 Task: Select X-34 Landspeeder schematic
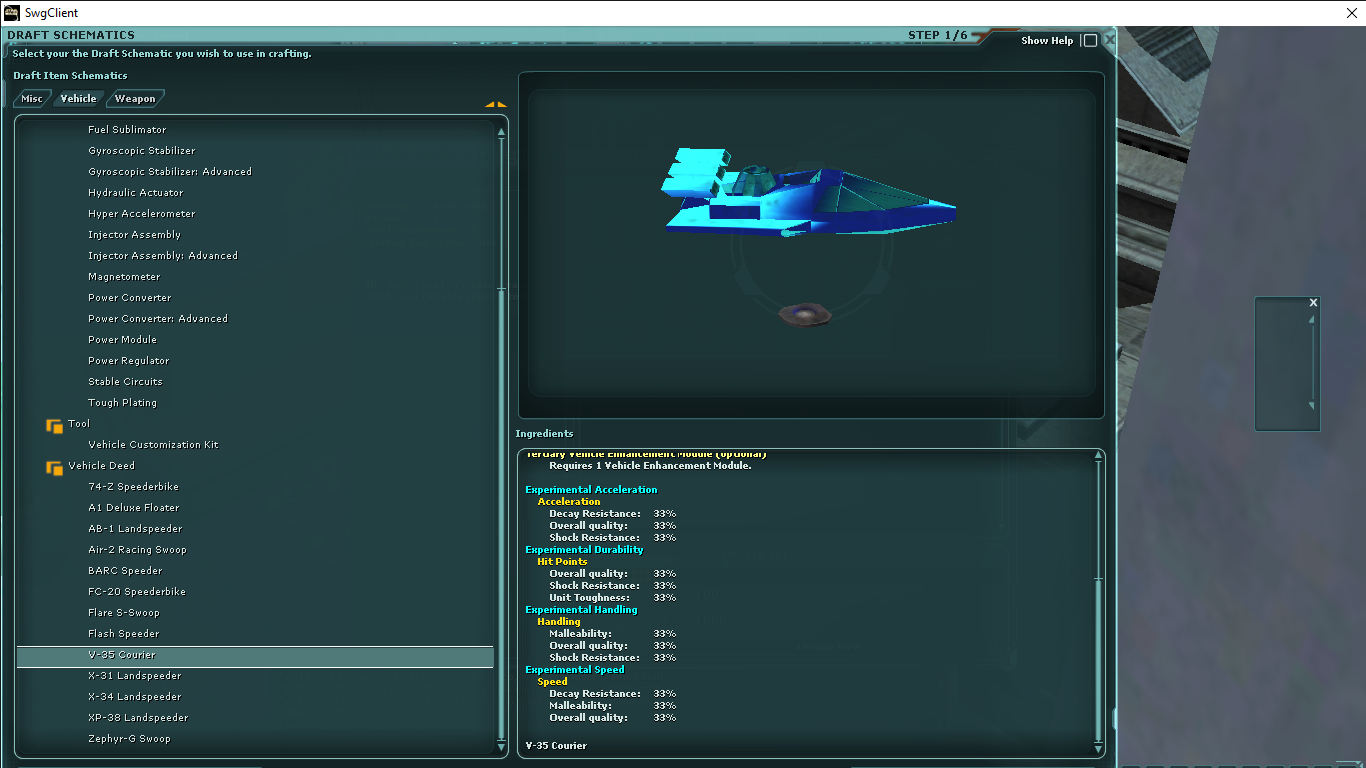[x=135, y=697]
